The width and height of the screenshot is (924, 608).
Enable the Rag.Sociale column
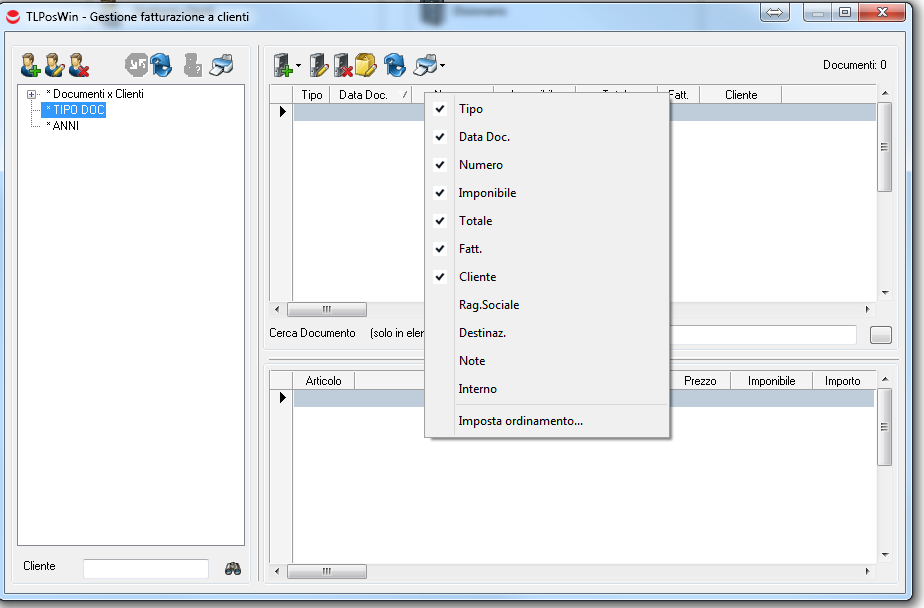tap(488, 305)
